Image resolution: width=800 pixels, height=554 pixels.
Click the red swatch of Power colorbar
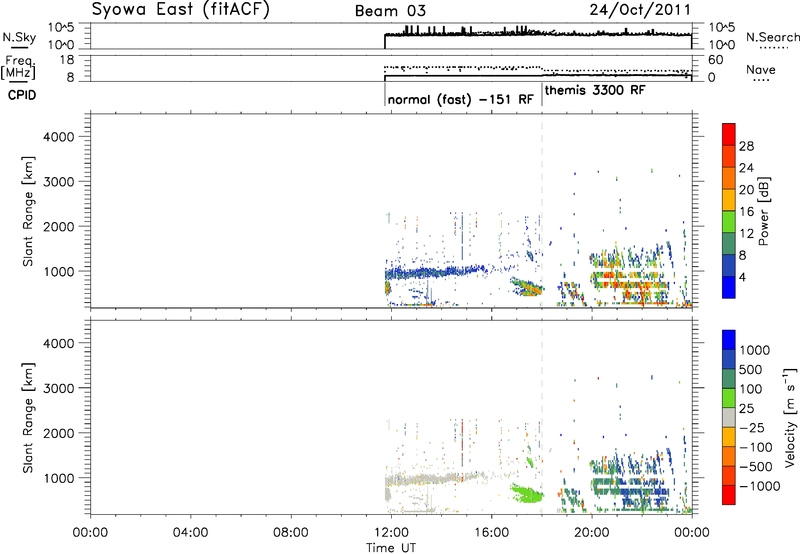click(x=729, y=134)
